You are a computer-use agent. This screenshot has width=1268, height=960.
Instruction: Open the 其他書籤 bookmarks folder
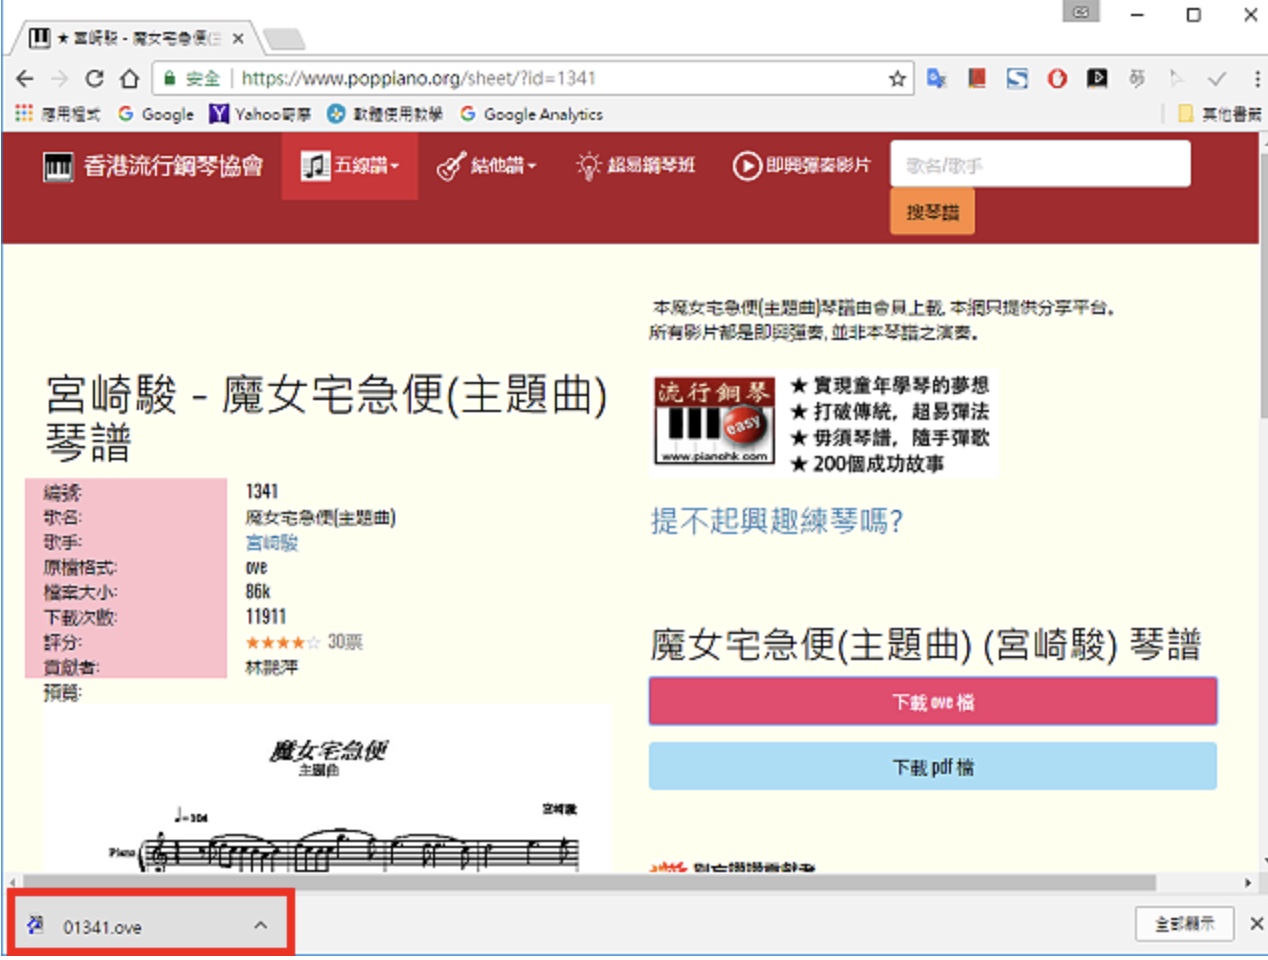click(1220, 114)
